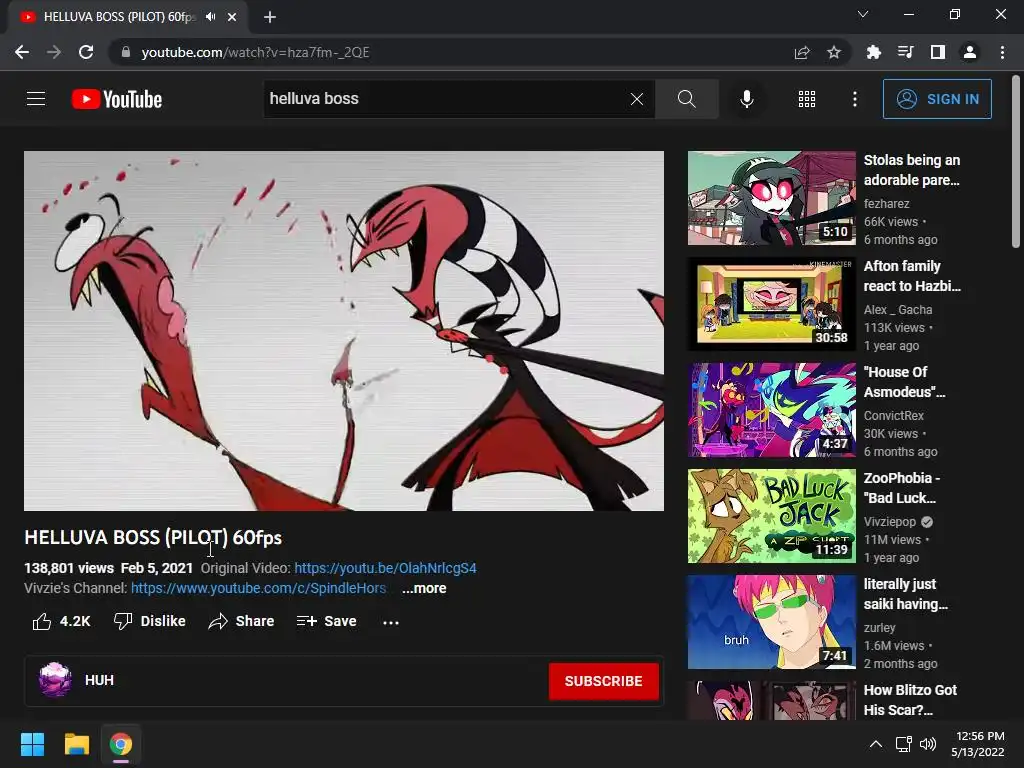
Task: Open the HUH channel avatar
Action: click(x=55, y=680)
